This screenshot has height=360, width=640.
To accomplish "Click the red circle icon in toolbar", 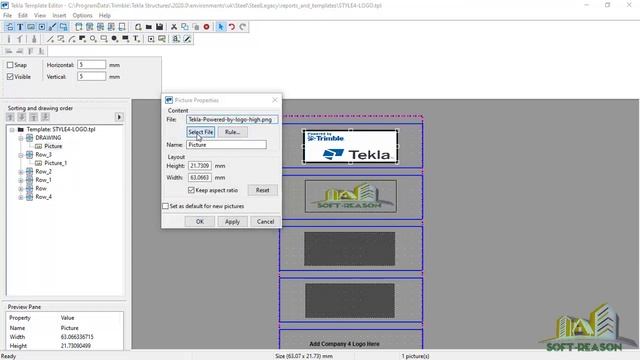I will pos(207,27).
